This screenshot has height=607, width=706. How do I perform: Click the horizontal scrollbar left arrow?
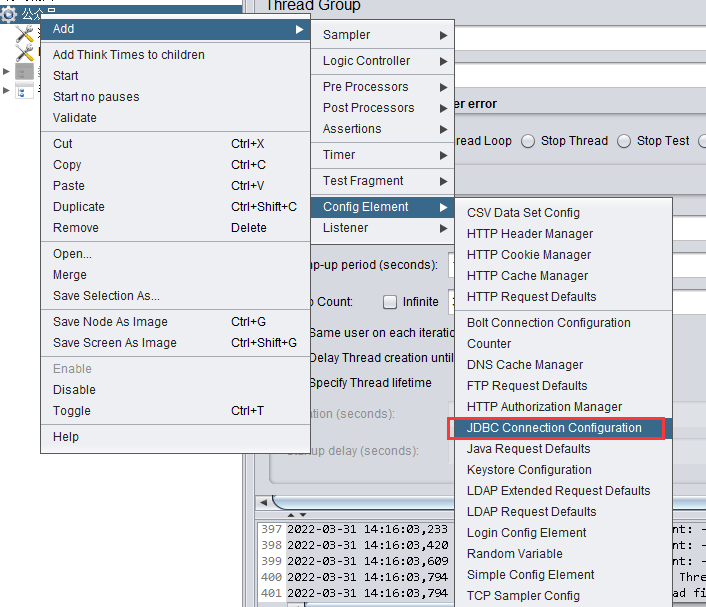263,502
